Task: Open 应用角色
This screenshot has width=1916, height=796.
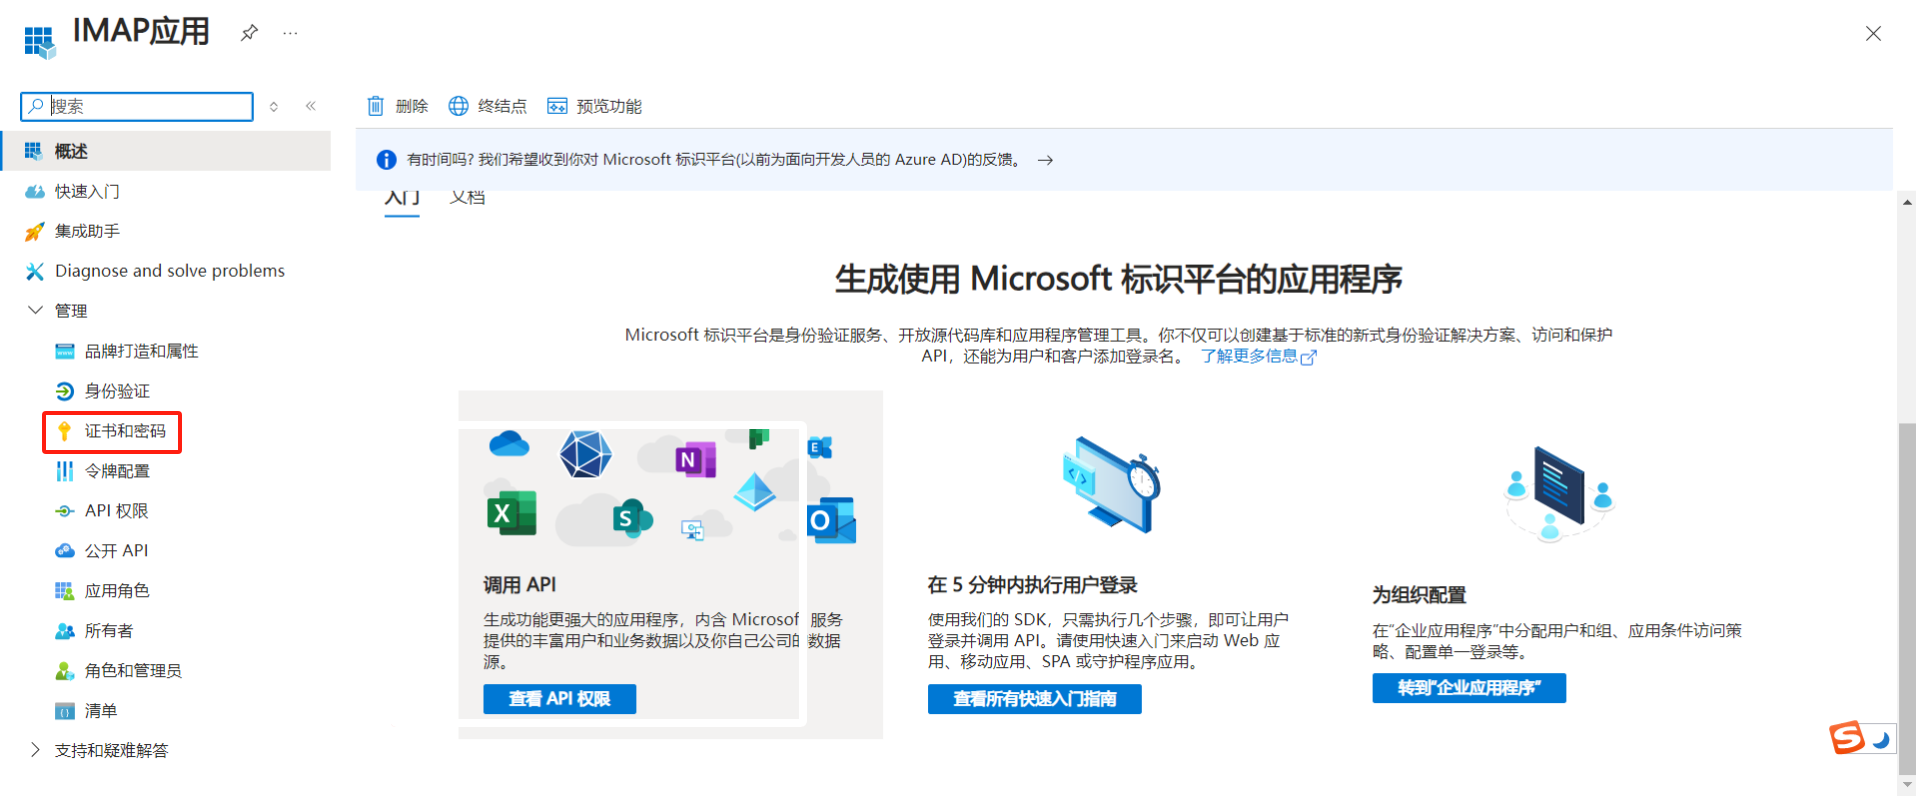Action: tap(117, 591)
